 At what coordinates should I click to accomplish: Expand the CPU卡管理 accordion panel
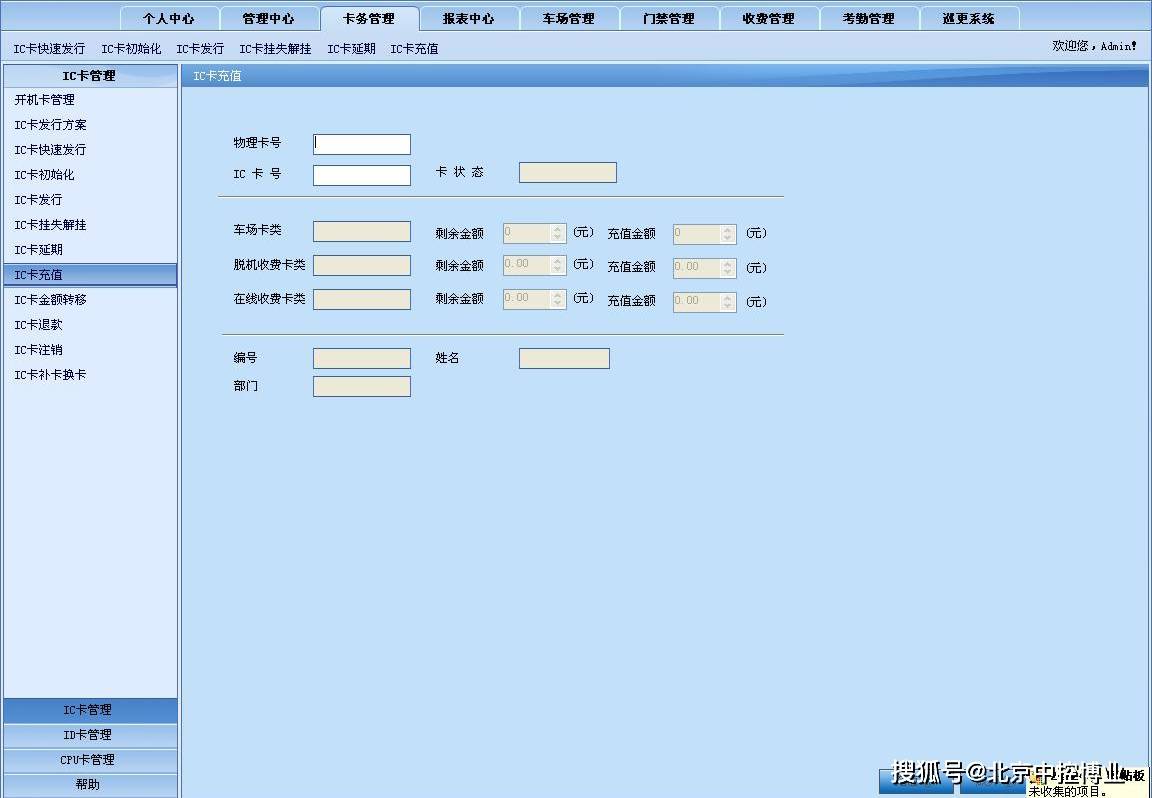point(89,760)
